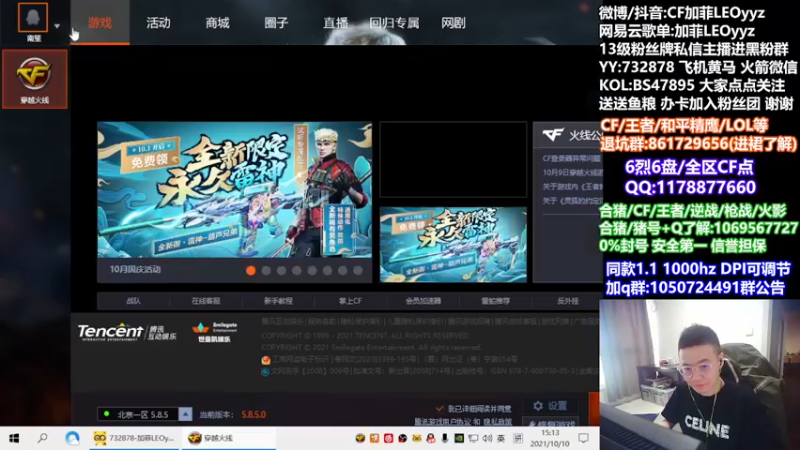800x450 pixels.
Task: Select the 穿越火线 CF game icon in the sidebar
Action: (x=34, y=79)
